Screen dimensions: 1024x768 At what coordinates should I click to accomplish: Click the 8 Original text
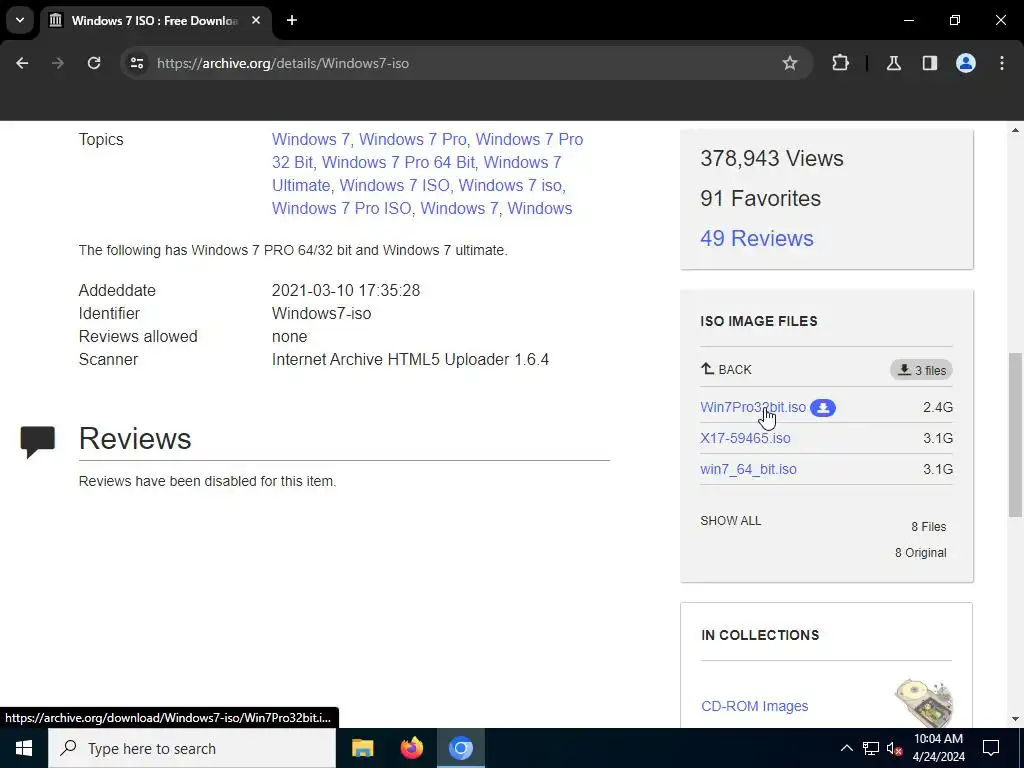tap(920, 552)
